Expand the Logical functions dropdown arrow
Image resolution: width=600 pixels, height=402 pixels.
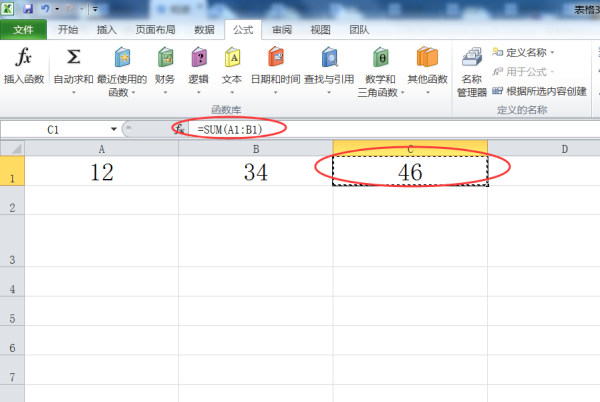[199, 93]
